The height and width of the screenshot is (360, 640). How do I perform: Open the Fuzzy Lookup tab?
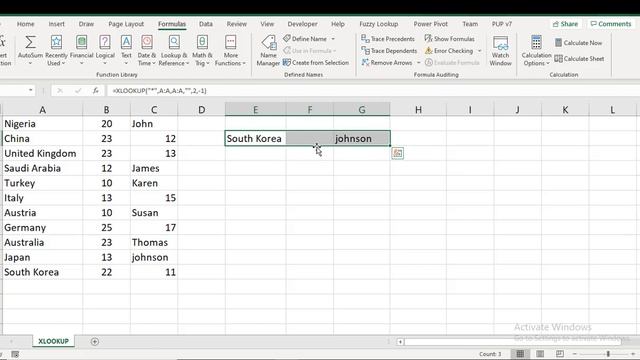(378, 24)
